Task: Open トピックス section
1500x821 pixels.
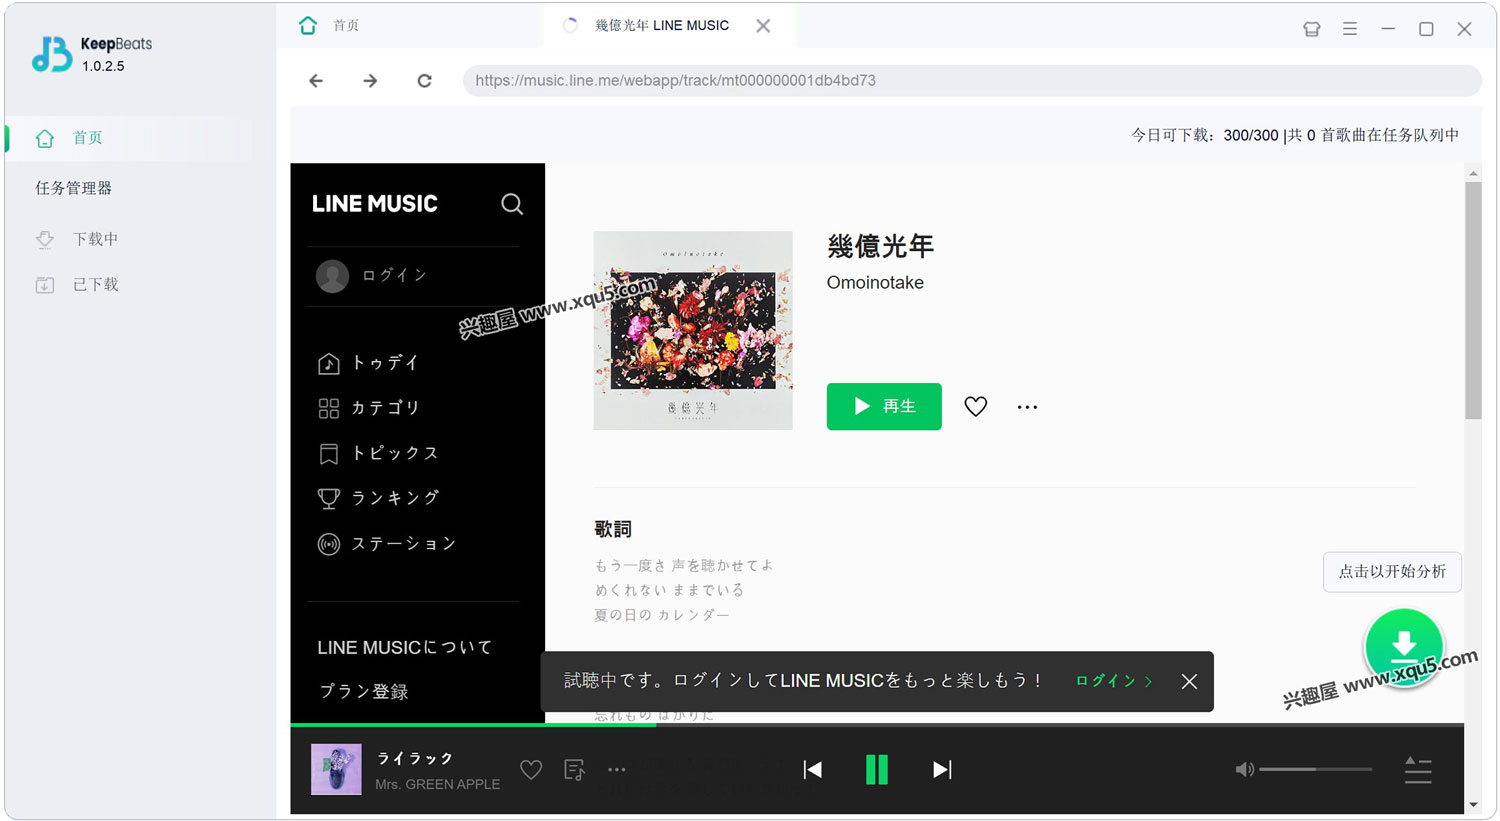Action: (378, 453)
